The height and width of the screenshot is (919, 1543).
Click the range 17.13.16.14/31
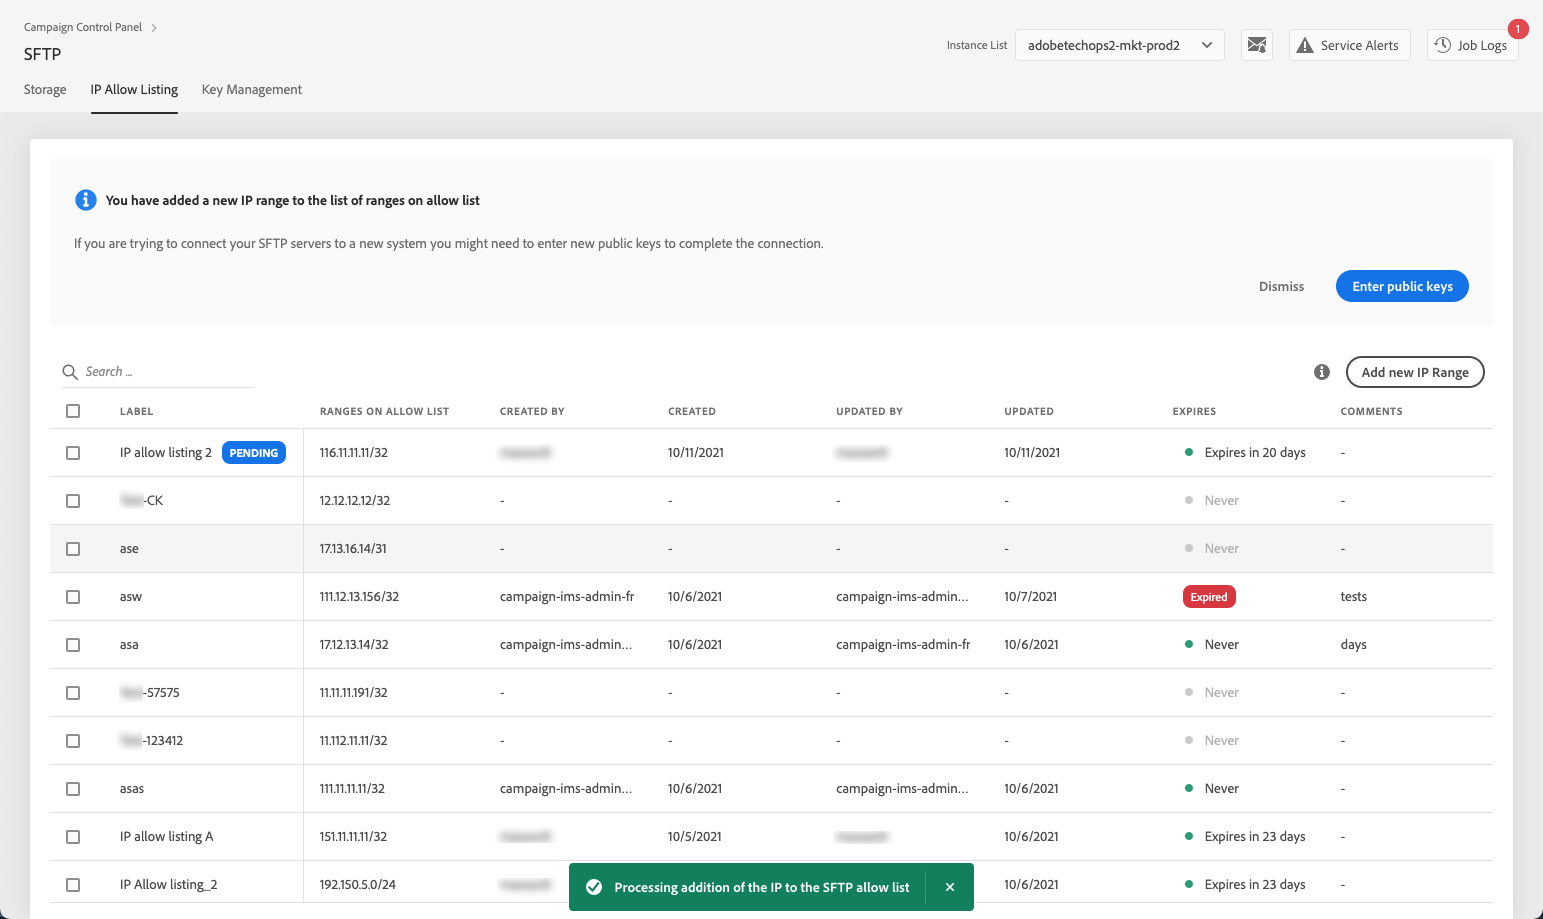point(353,549)
